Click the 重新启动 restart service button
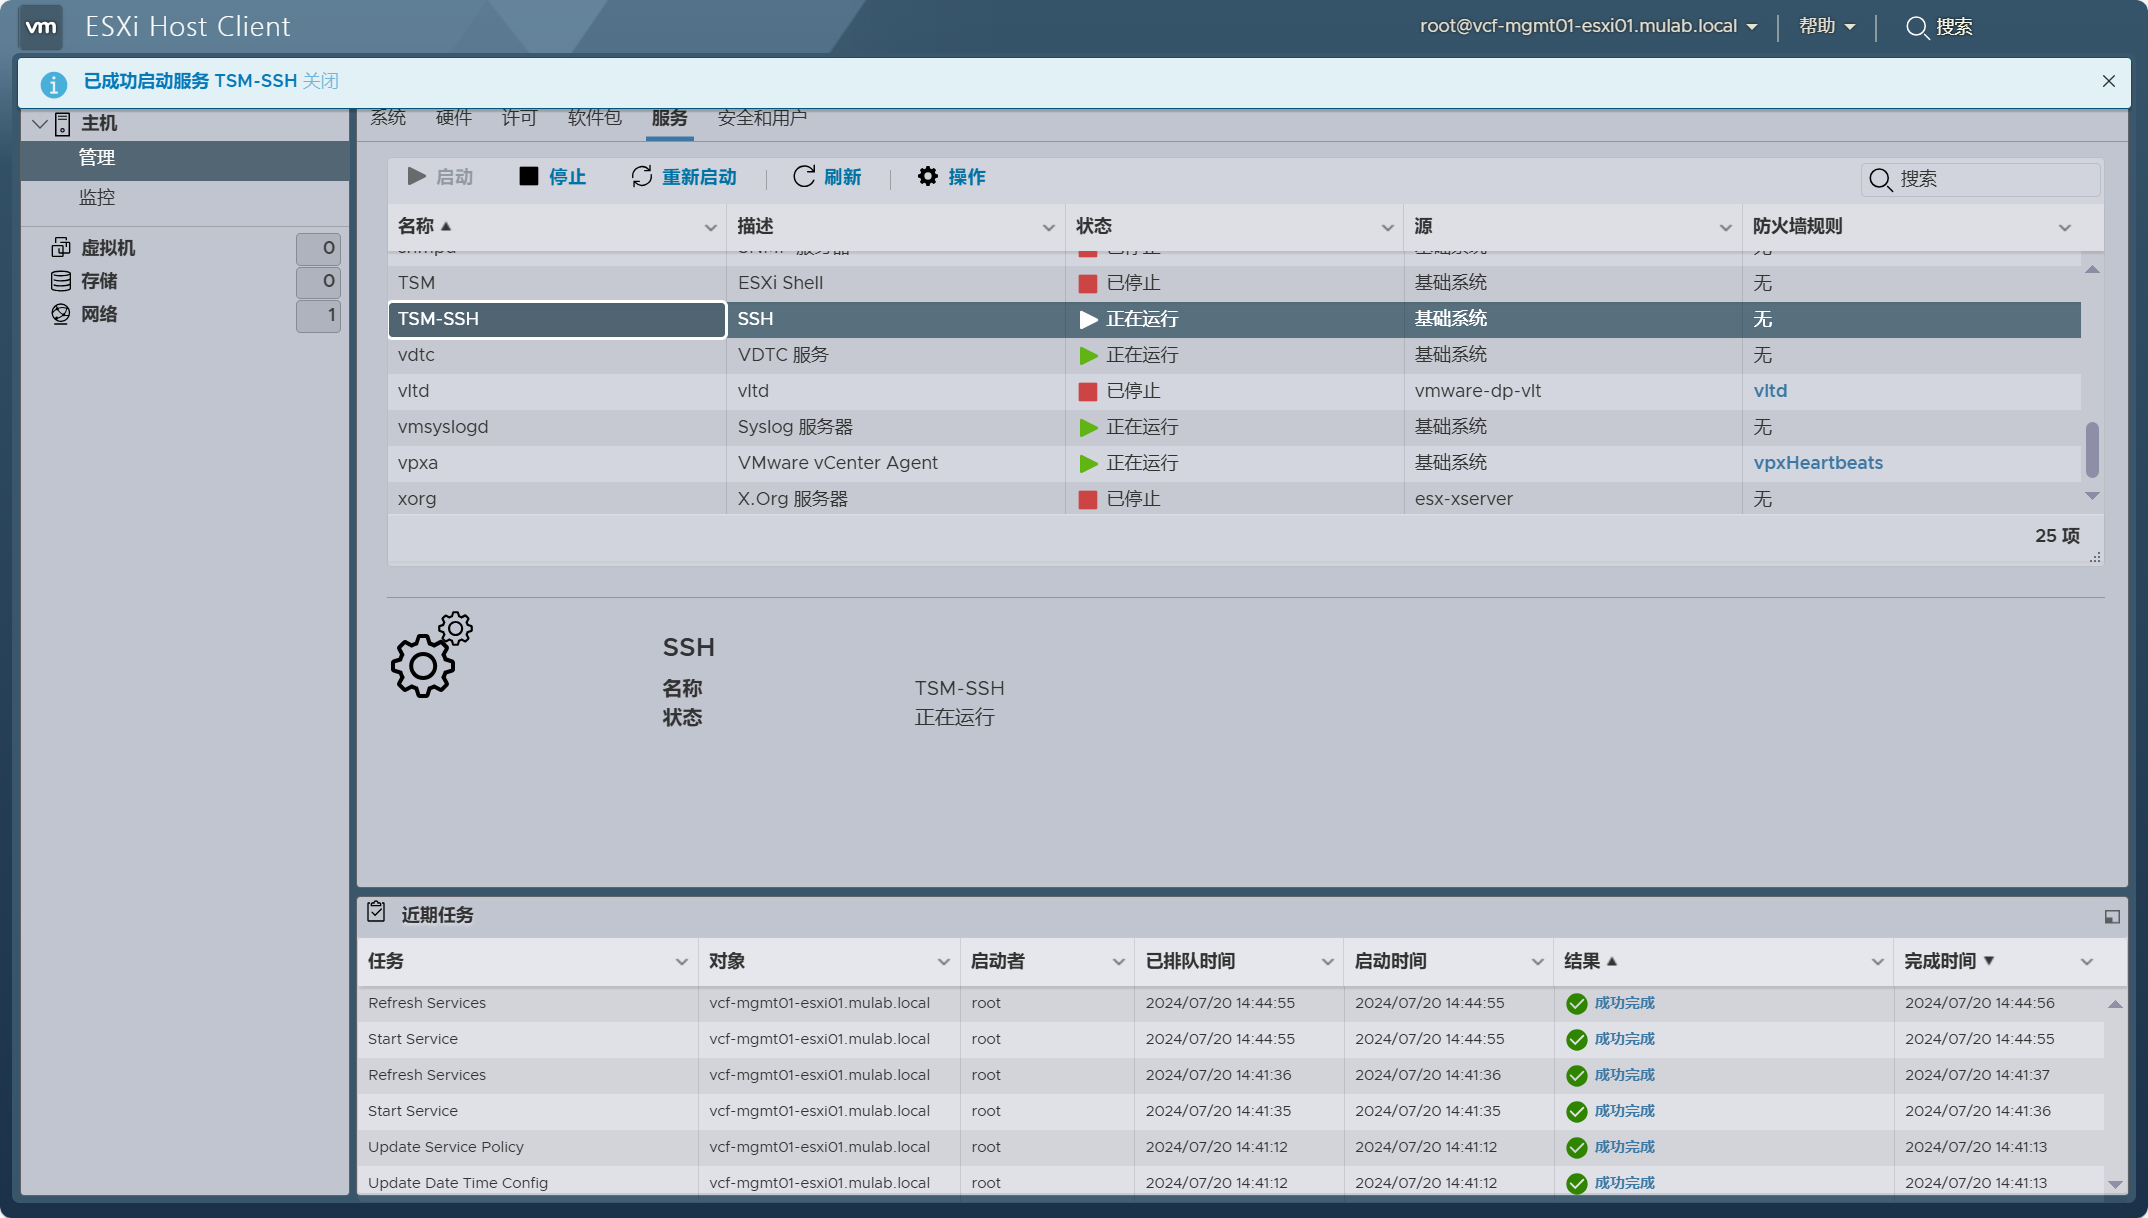Image resolution: width=2148 pixels, height=1218 pixels. pos(684,177)
